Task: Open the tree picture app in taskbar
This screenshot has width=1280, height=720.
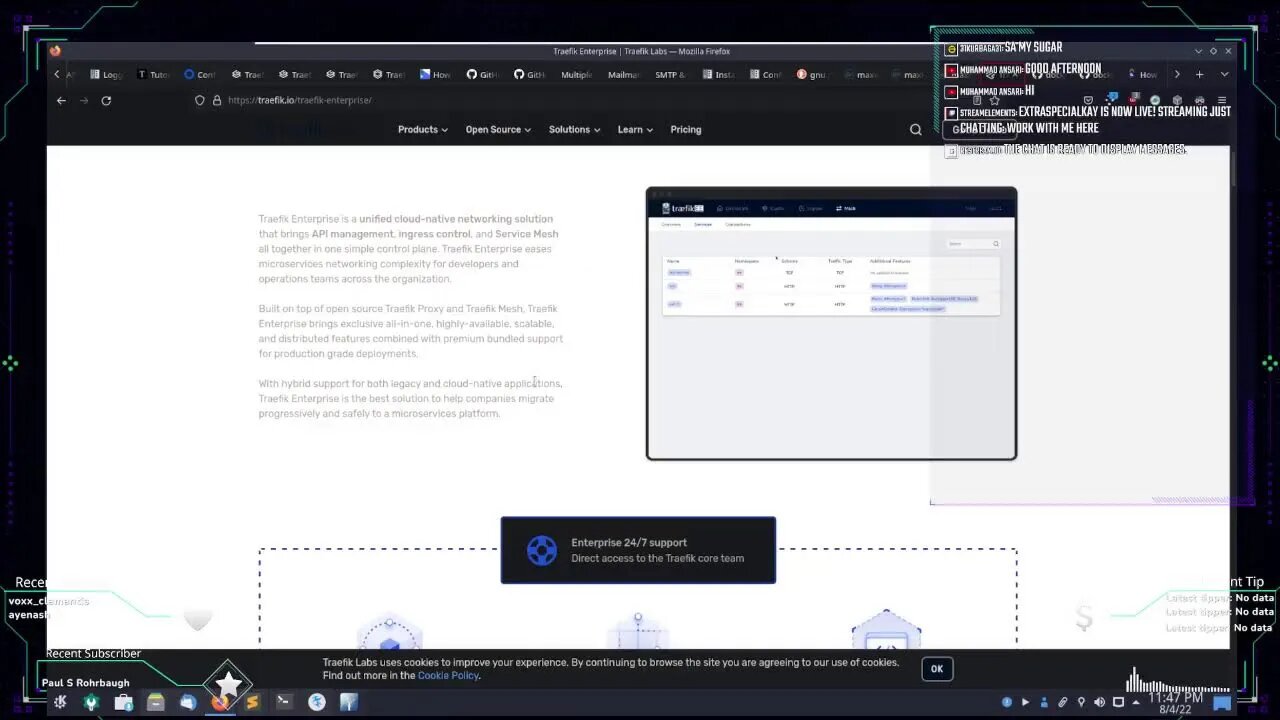Action: pyautogui.click(x=348, y=702)
